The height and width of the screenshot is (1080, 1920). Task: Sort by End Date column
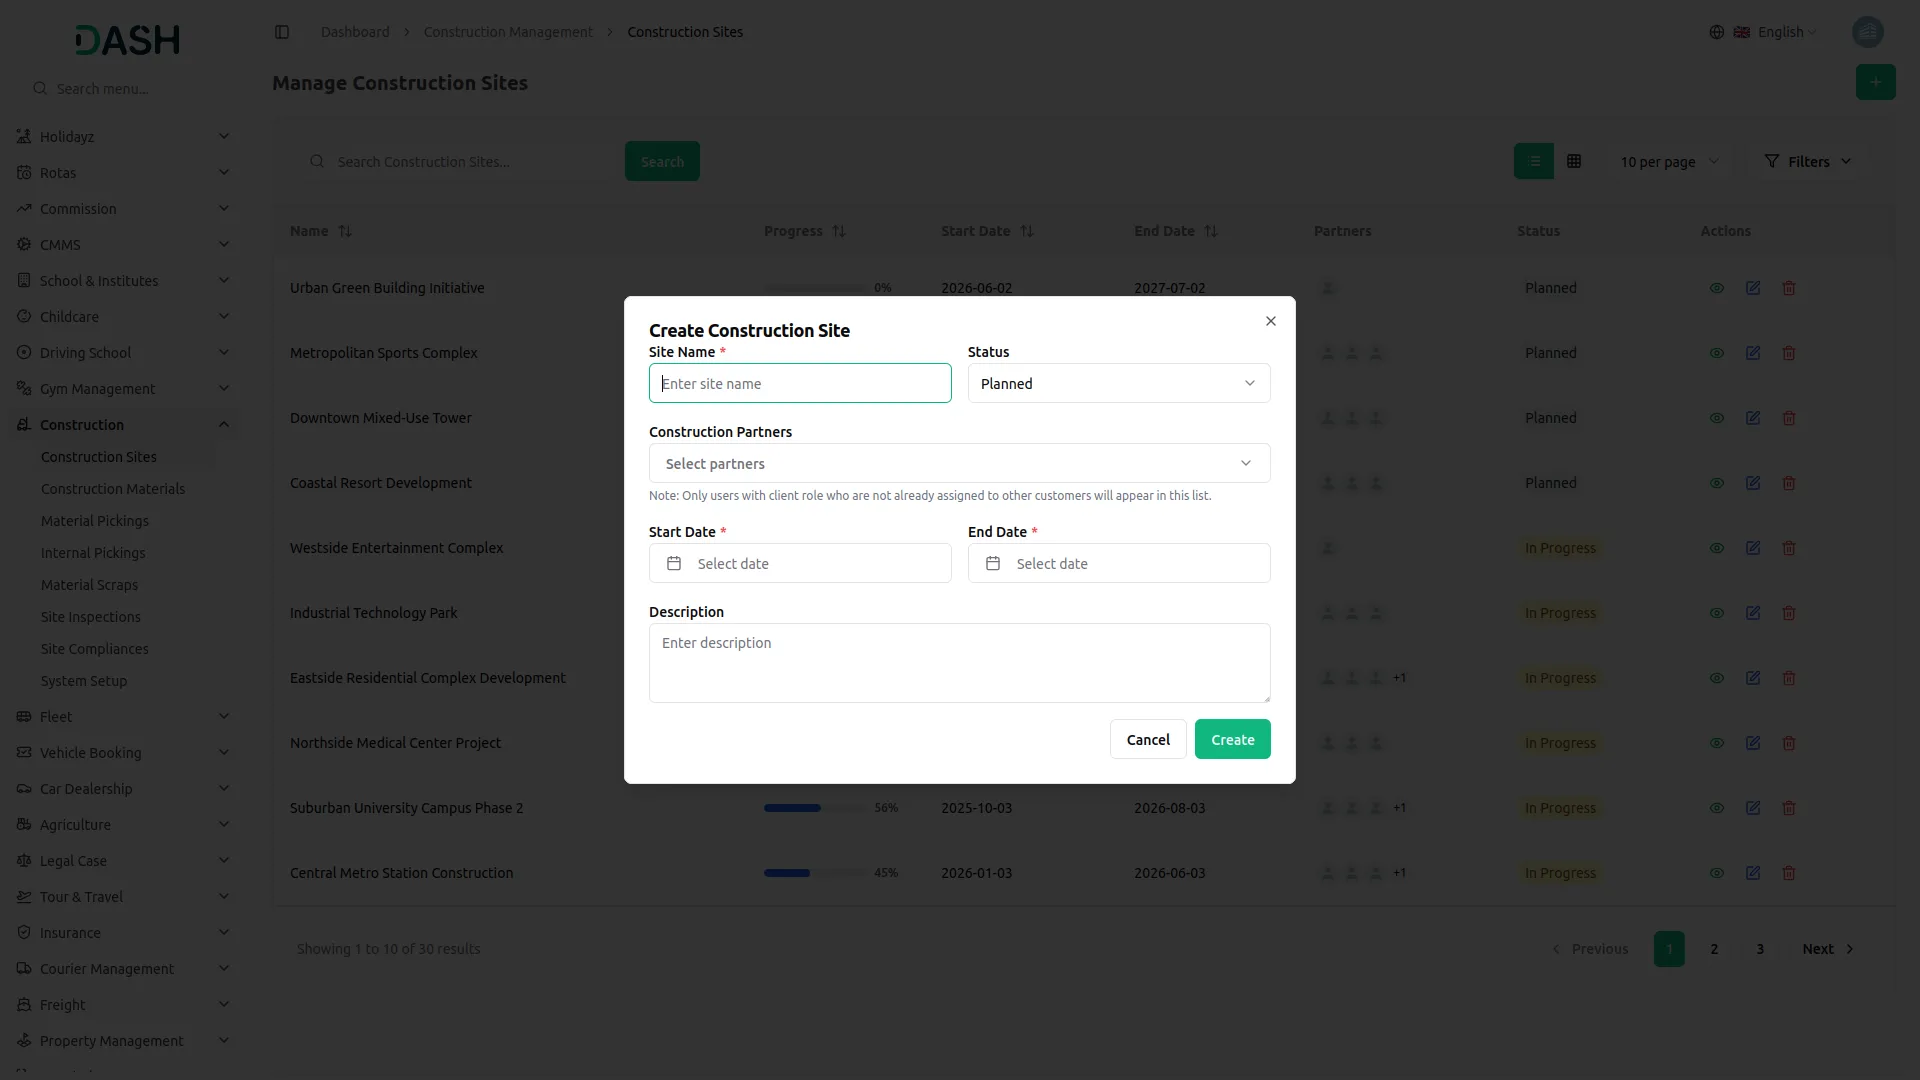pyautogui.click(x=1176, y=231)
